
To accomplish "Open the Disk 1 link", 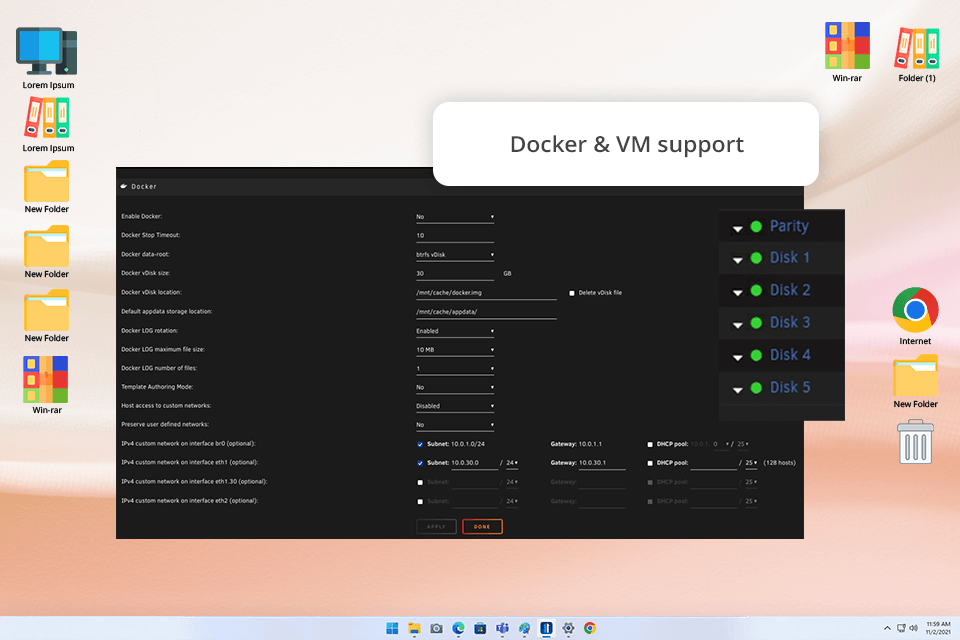I will pyautogui.click(x=790, y=258).
